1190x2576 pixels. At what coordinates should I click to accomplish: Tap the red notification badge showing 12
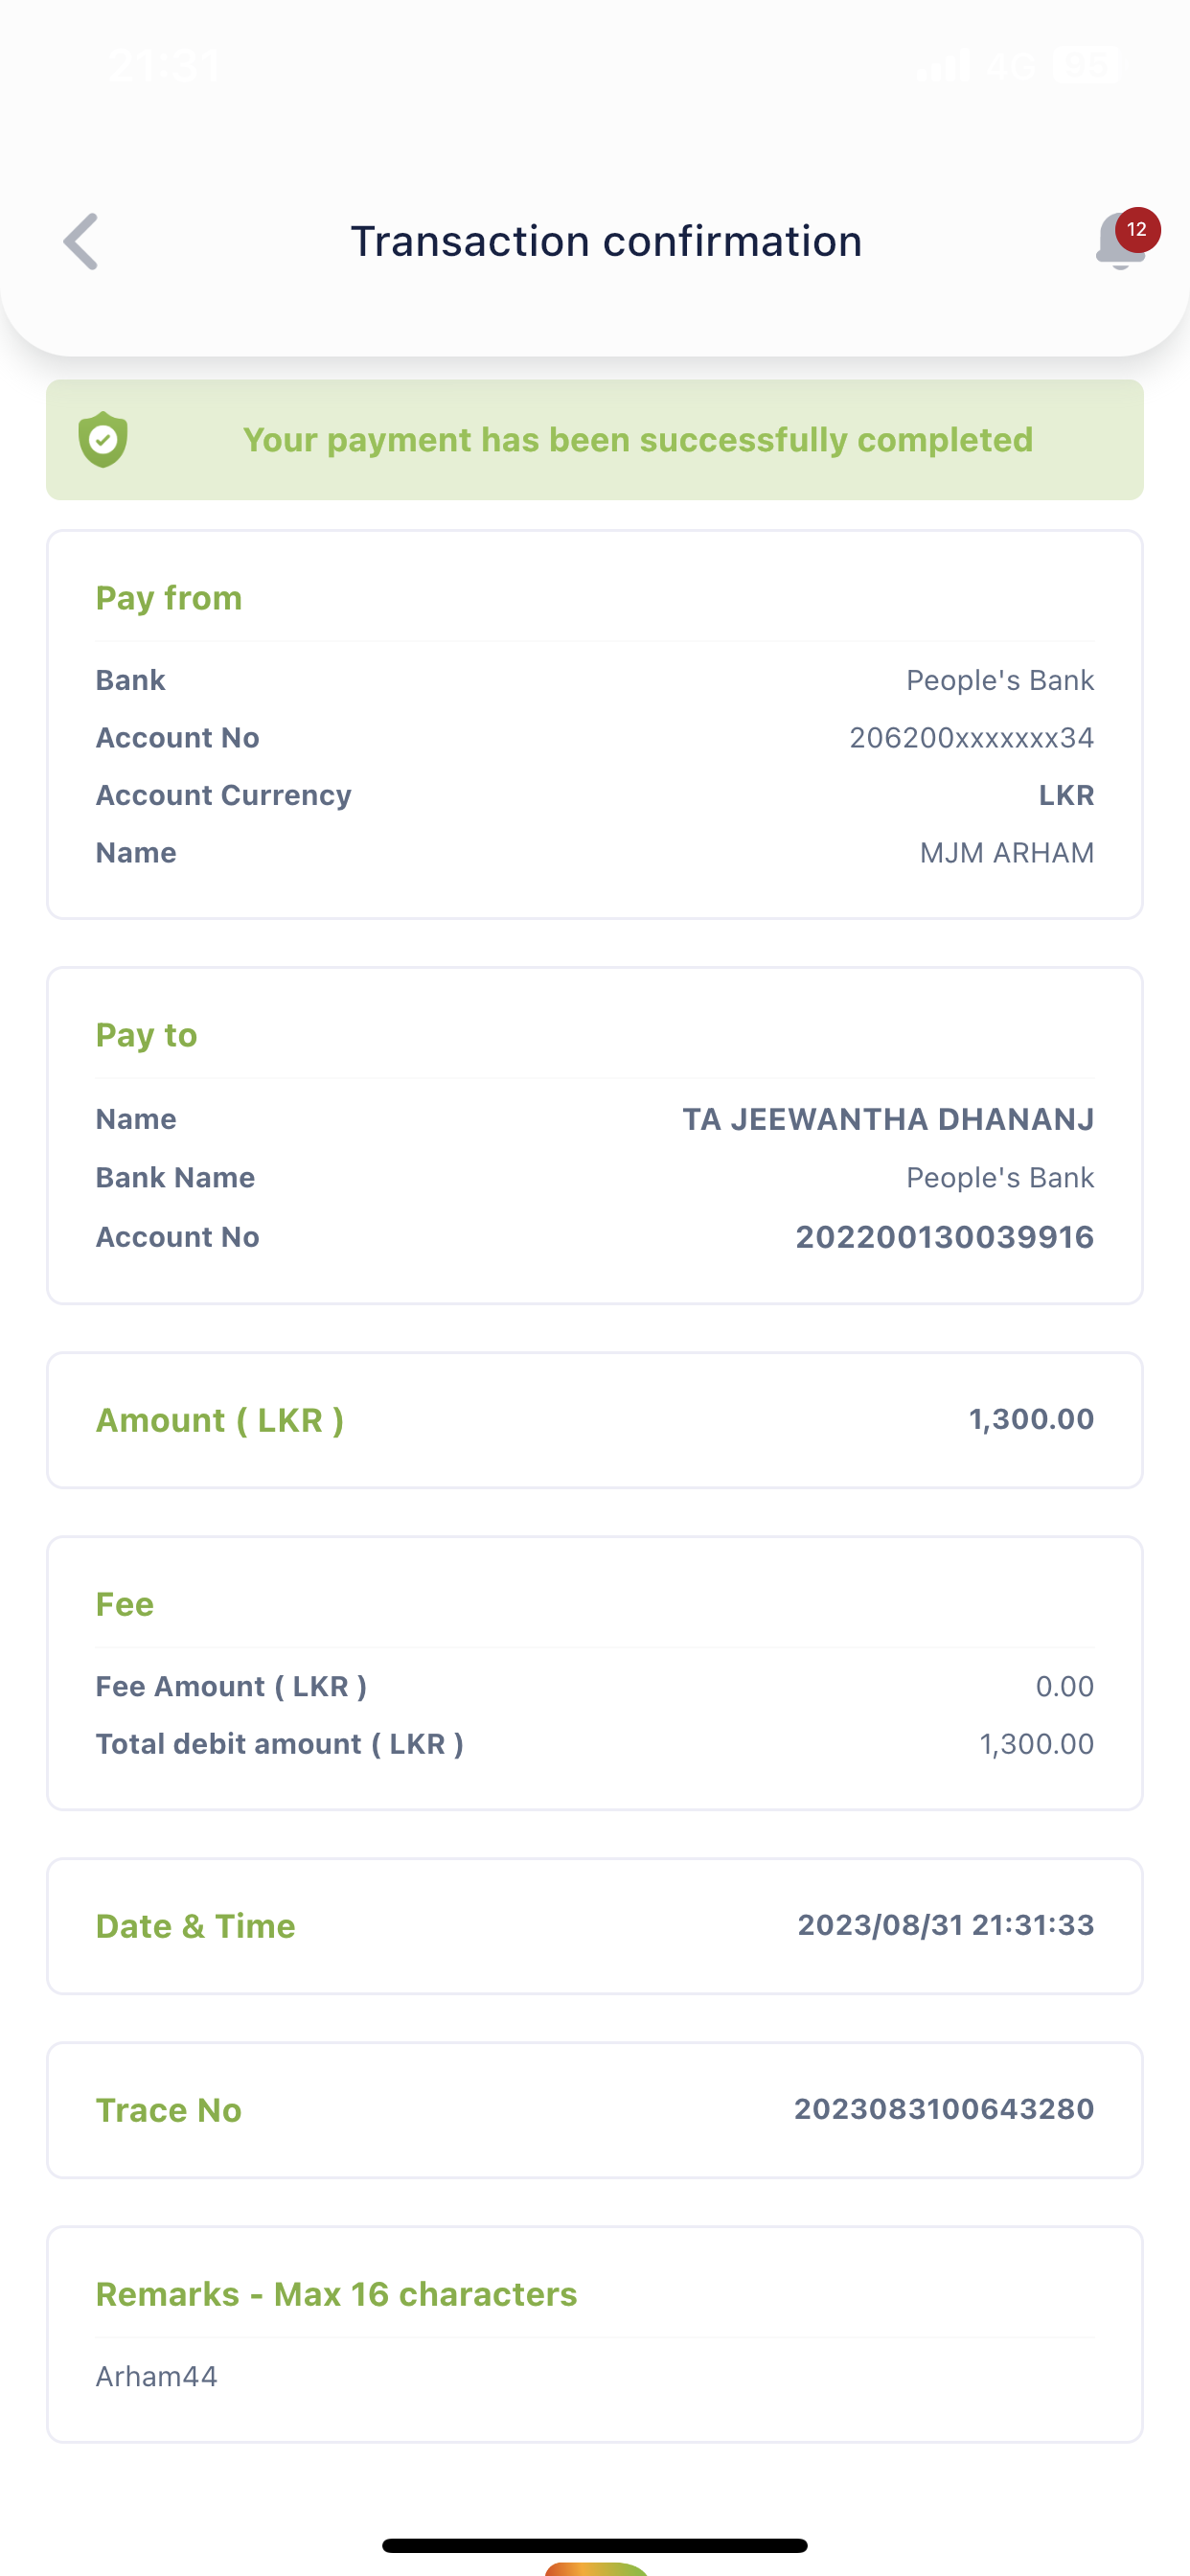(1137, 230)
